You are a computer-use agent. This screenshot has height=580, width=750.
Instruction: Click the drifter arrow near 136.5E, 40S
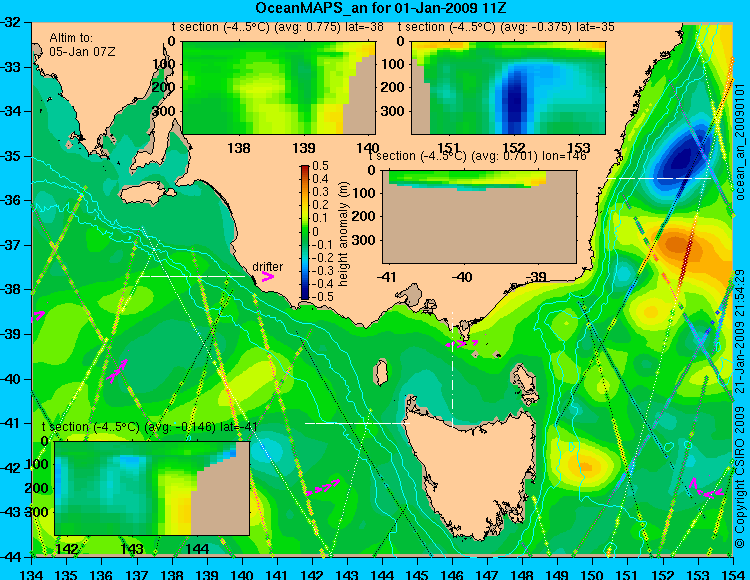click(x=117, y=371)
